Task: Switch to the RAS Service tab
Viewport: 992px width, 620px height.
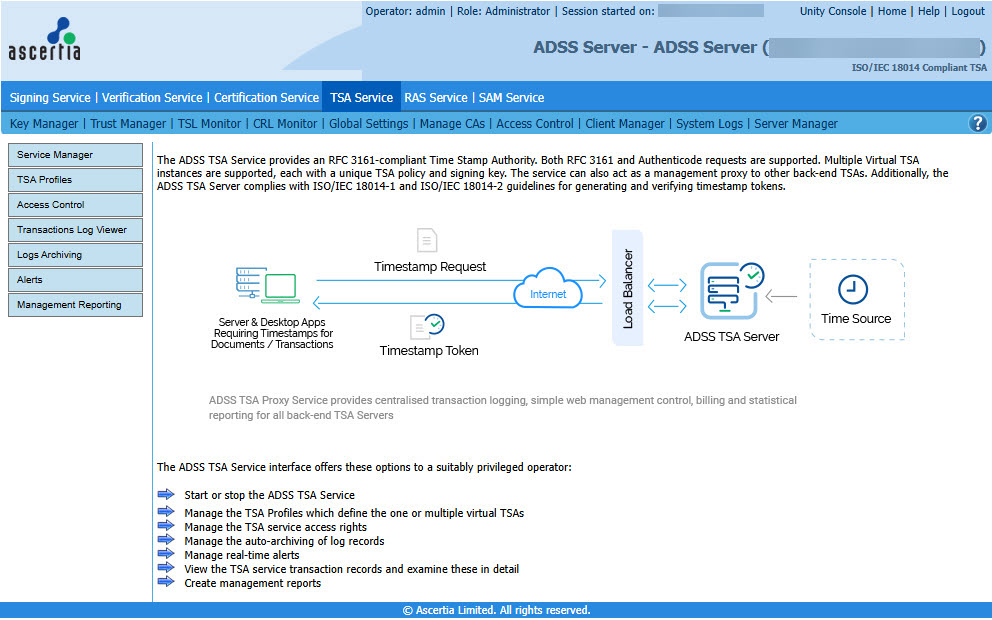Action: (435, 98)
